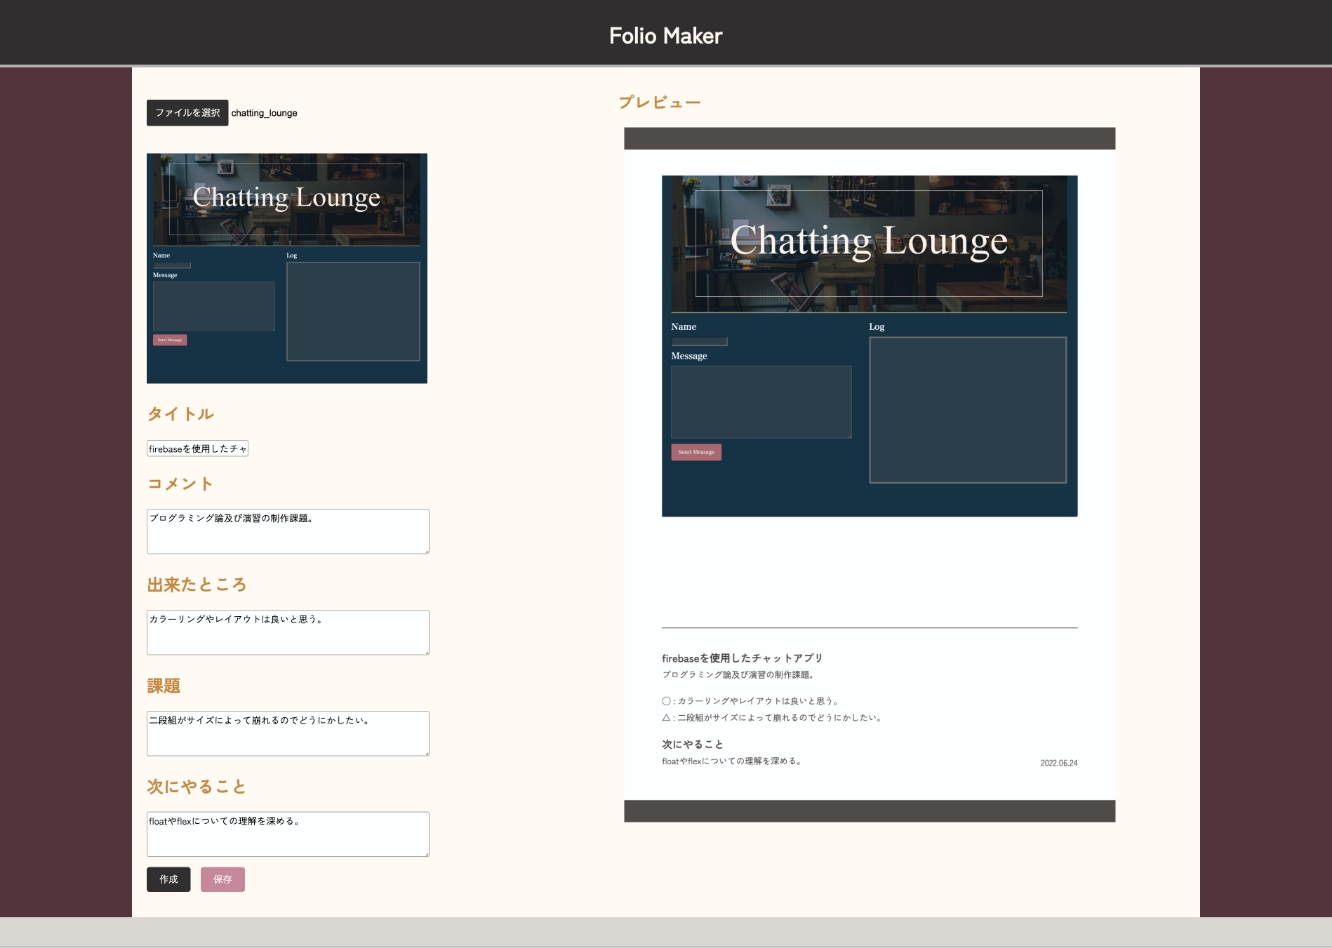Click the 作成 button
The image size is (1332, 948).
pos(168,879)
